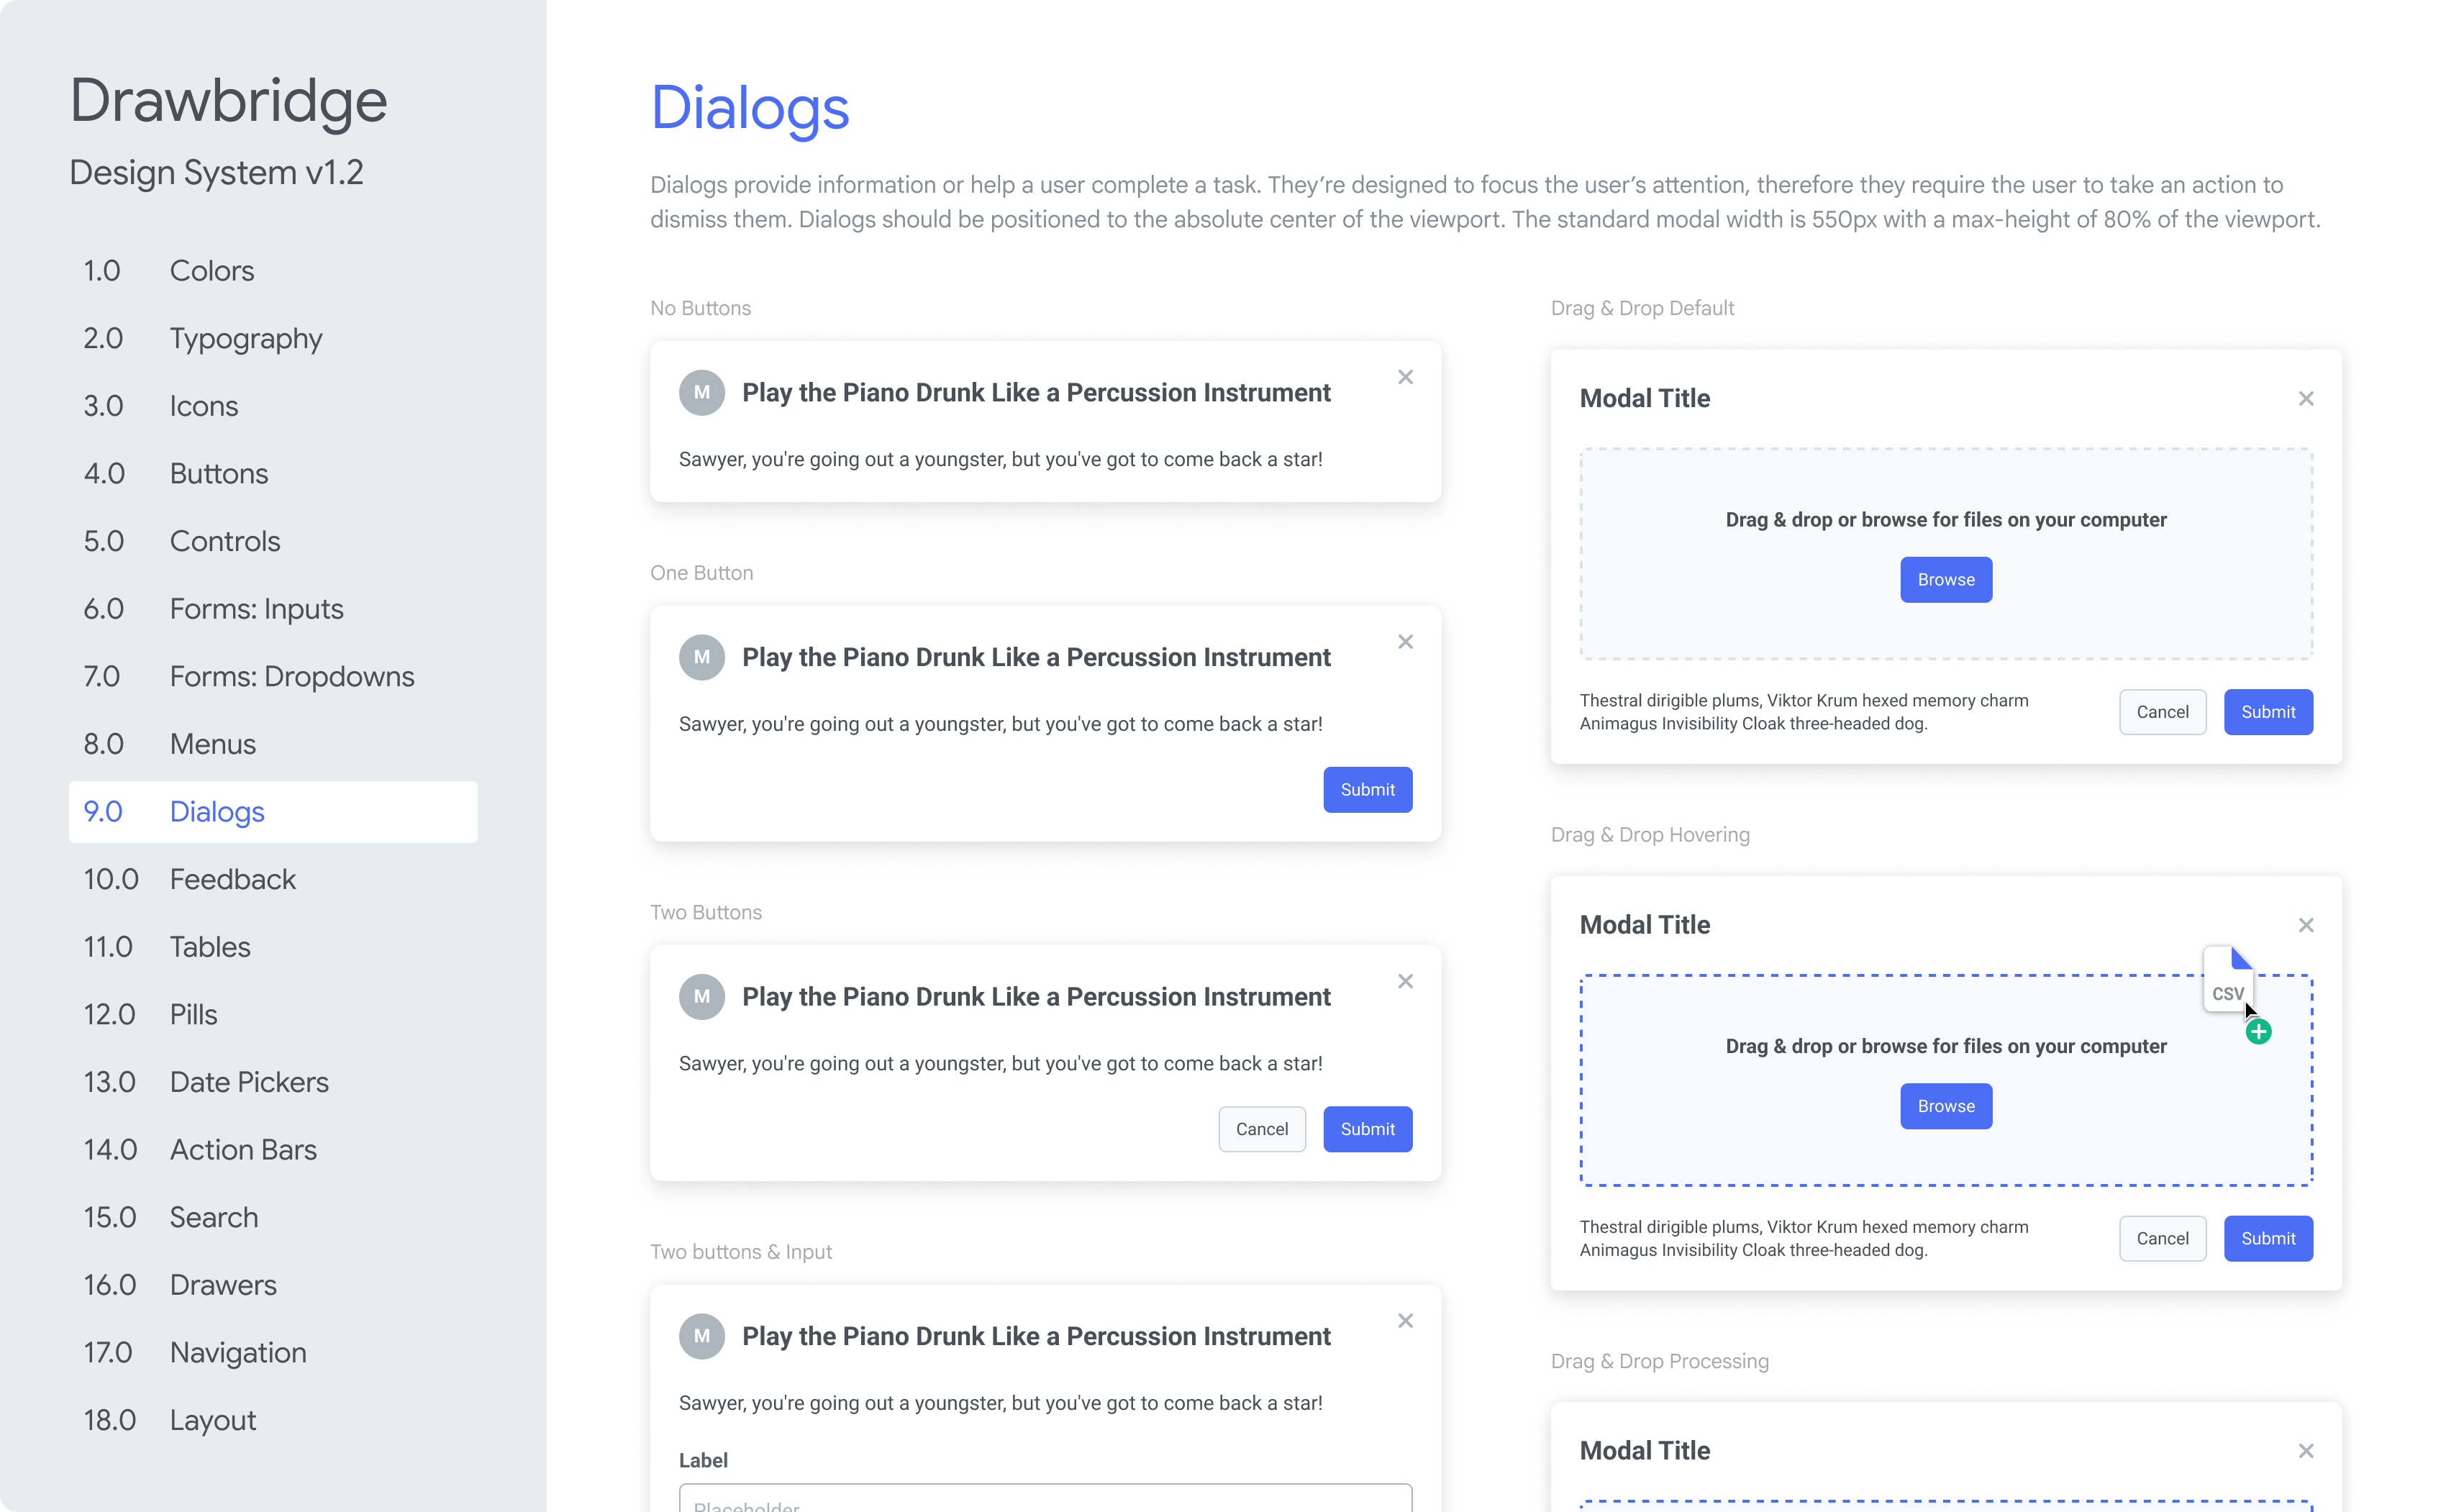This screenshot has height=1512, width=2446.
Task: Click the Placeholder text input field
Action: [1045, 1500]
